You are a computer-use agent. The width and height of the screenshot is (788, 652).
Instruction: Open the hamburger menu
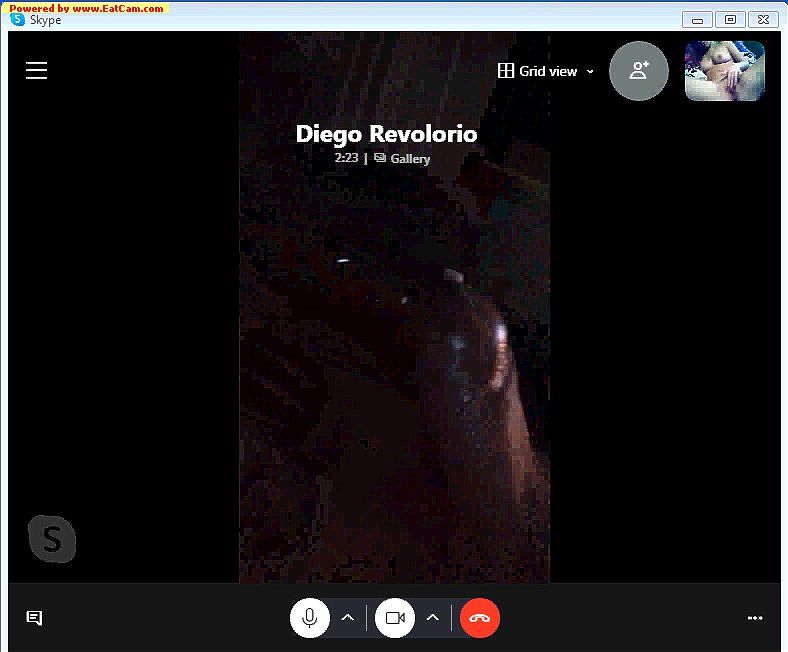point(36,70)
